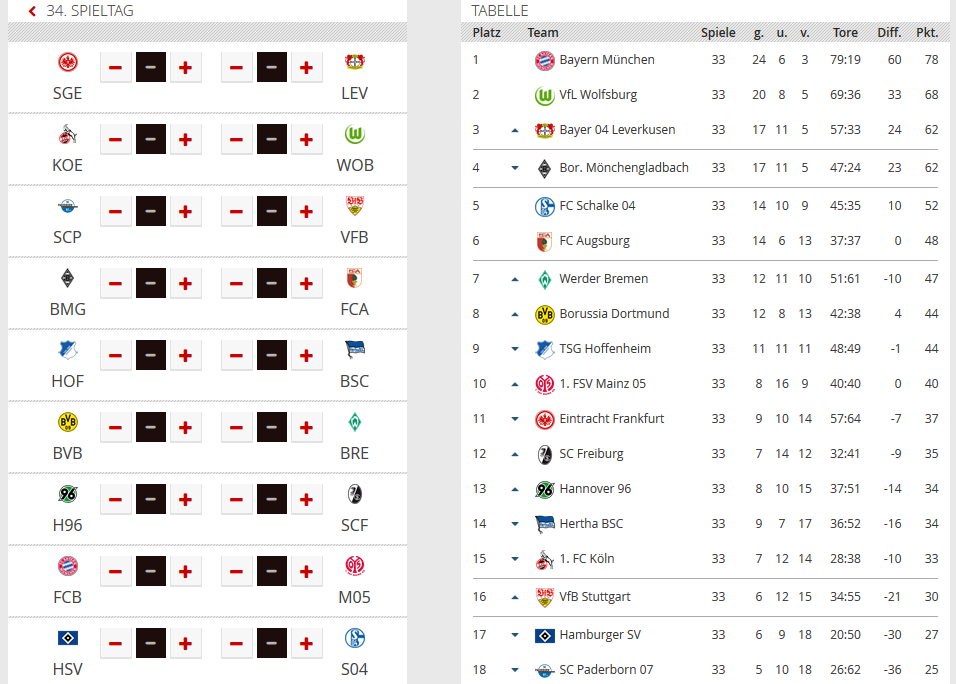
Task: Go back using the 34. Spieltag arrow
Action: (32, 11)
